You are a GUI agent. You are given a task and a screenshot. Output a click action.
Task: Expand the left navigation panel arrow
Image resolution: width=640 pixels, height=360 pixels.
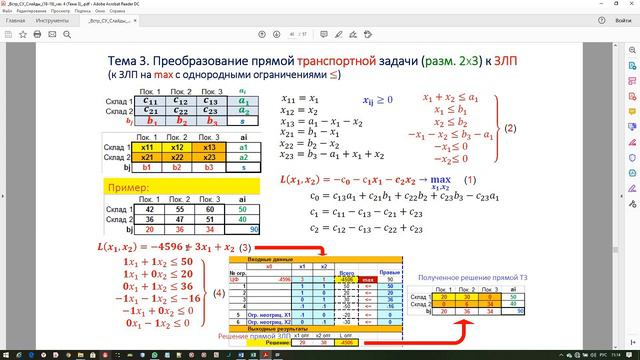(2, 196)
